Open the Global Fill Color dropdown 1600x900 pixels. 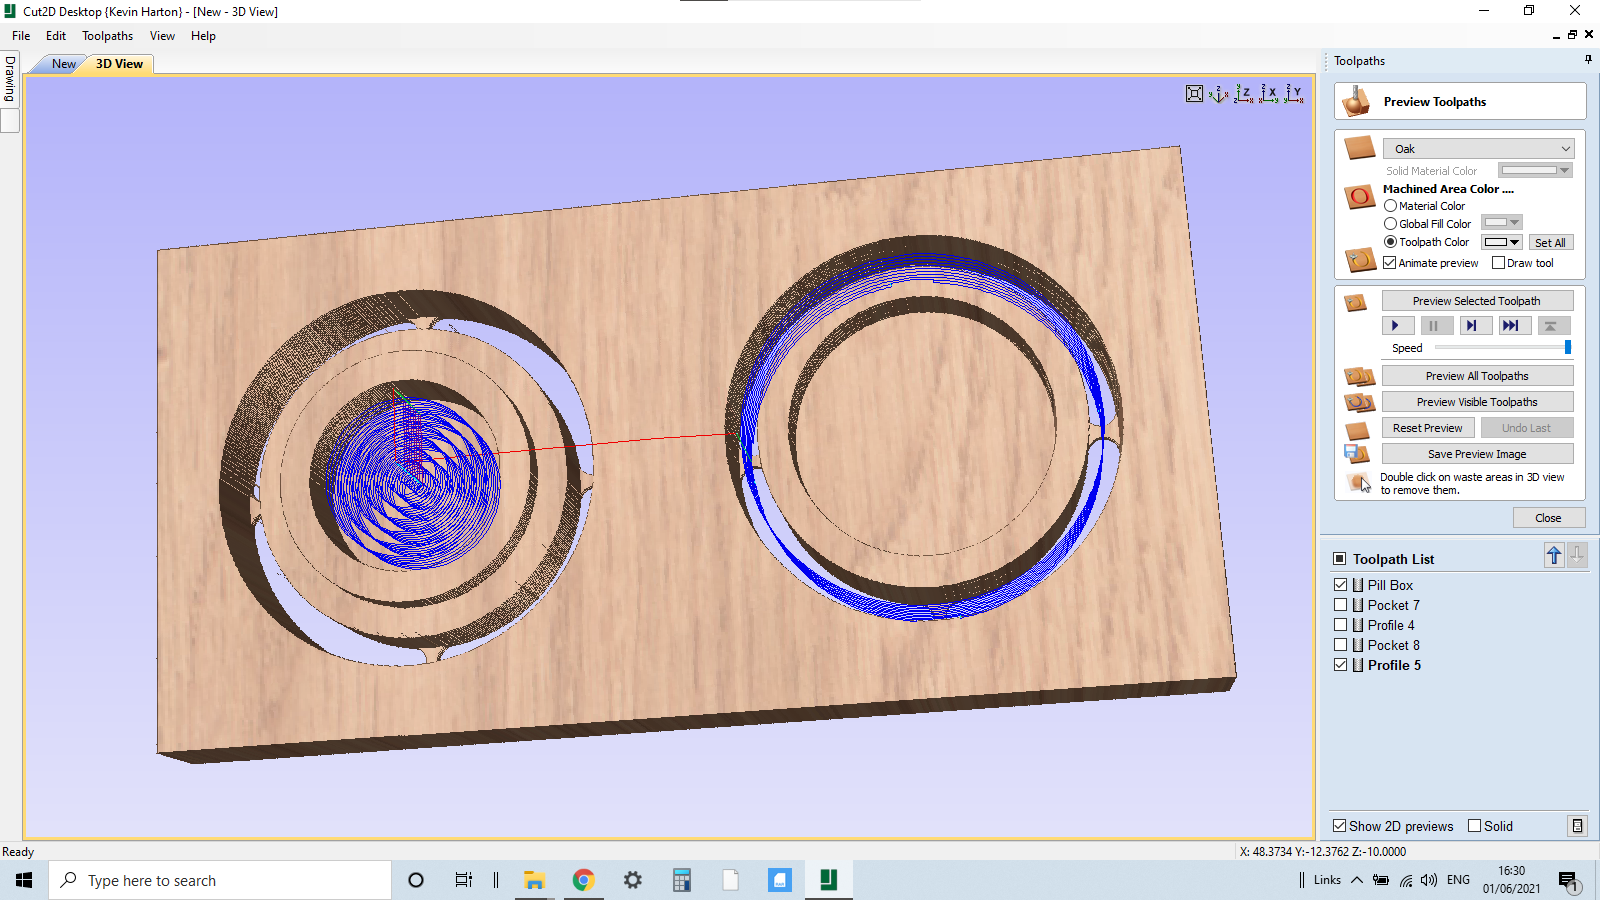point(1513,223)
